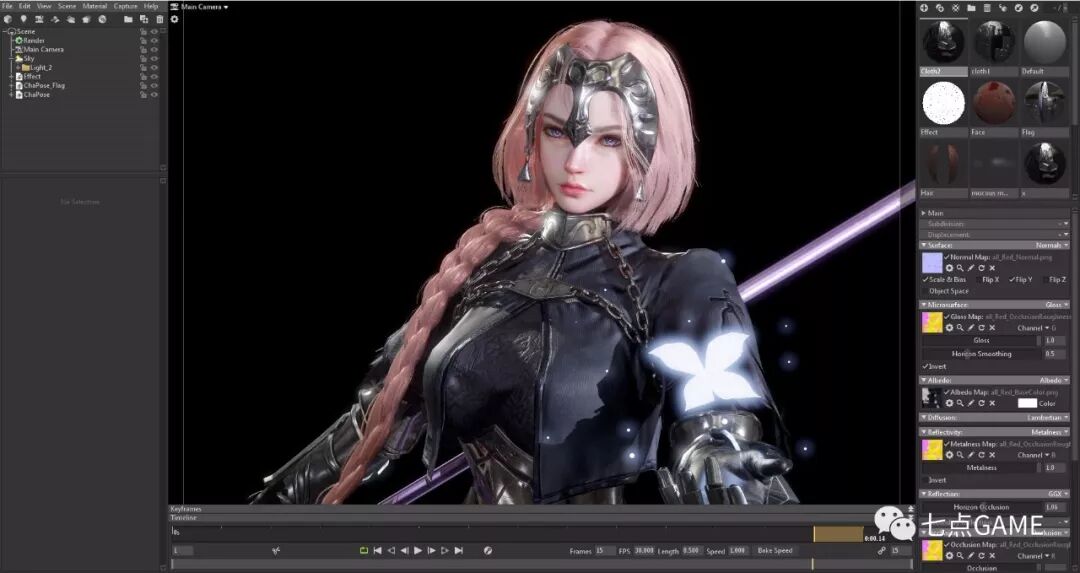
Task: Toggle timeline loop playback icon
Action: click(x=363, y=550)
